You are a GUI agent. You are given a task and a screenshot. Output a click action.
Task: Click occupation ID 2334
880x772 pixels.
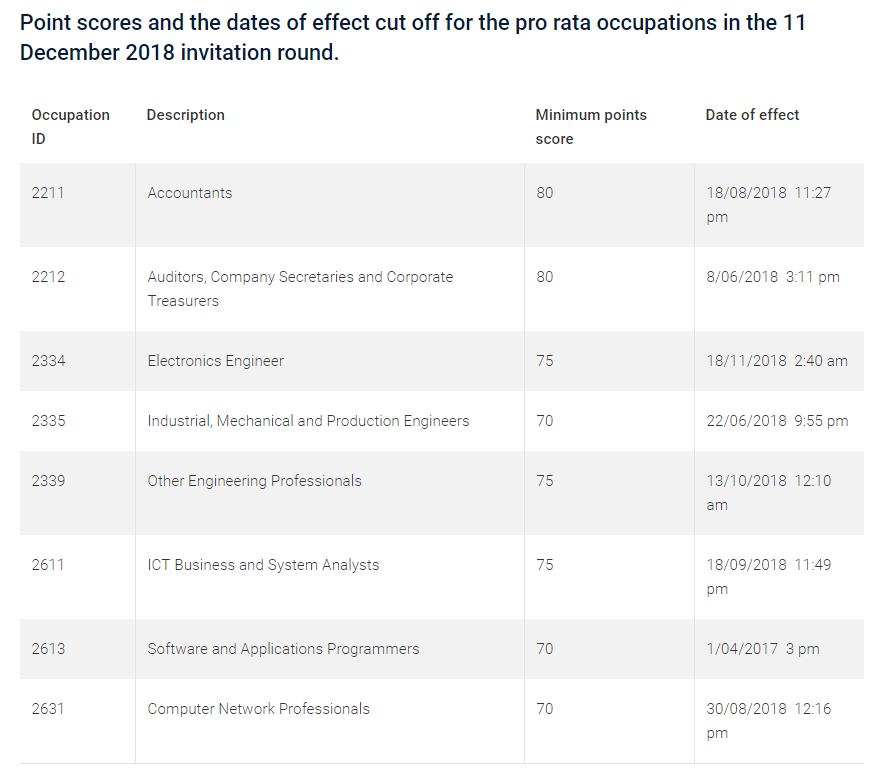click(48, 361)
